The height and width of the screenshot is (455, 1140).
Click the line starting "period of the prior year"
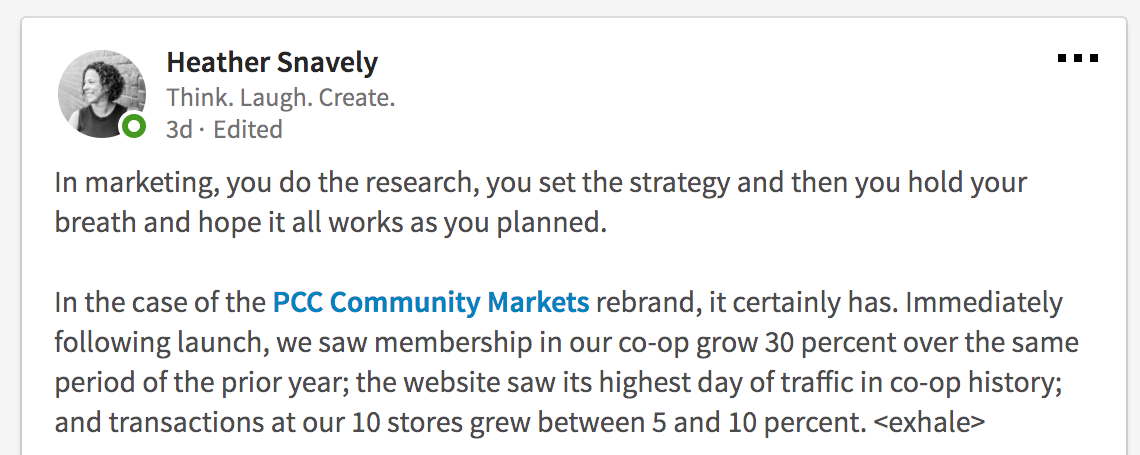tap(567, 382)
